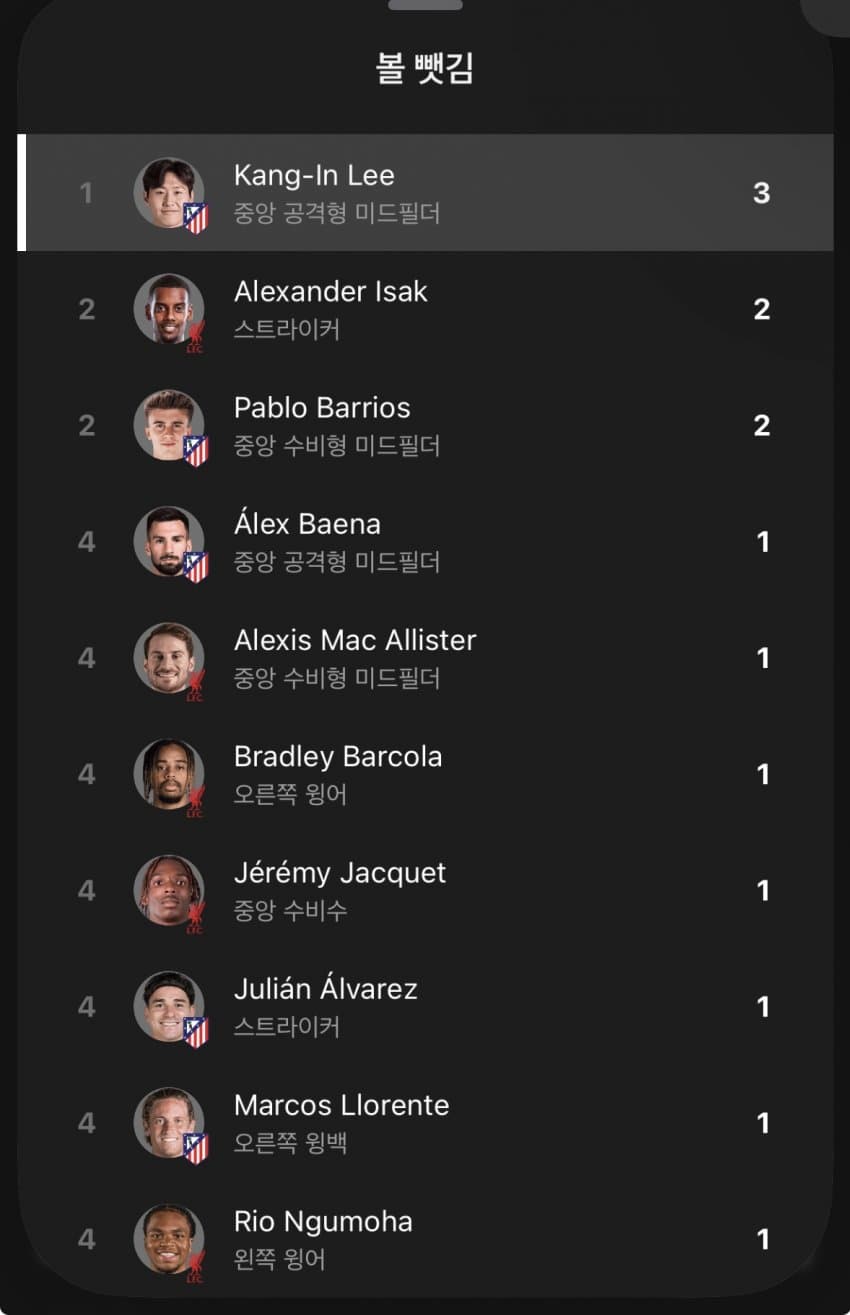
Task: Select Marcos Llorente's avatar image
Action: 168,1123
